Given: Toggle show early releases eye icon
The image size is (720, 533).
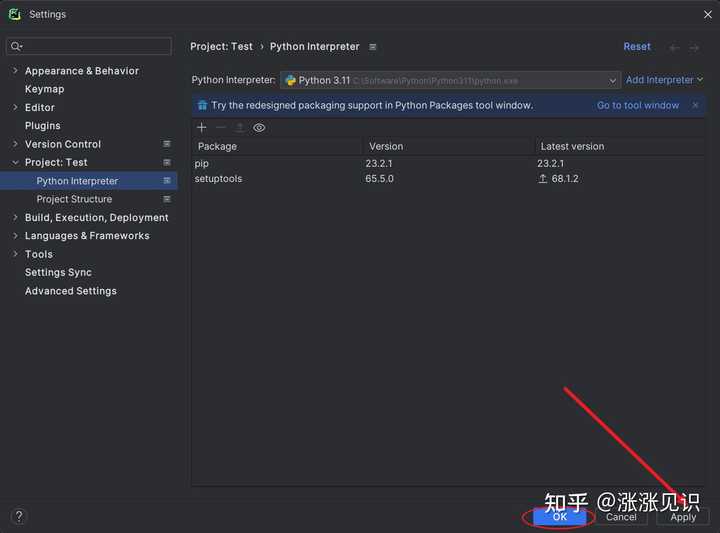Looking at the screenshot, I should click(259, 128).
